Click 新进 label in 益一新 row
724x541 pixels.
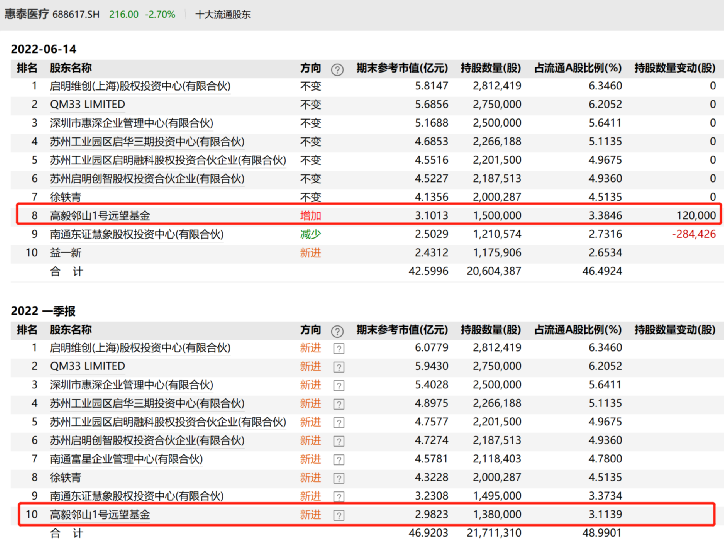click(x=311, y=253)
